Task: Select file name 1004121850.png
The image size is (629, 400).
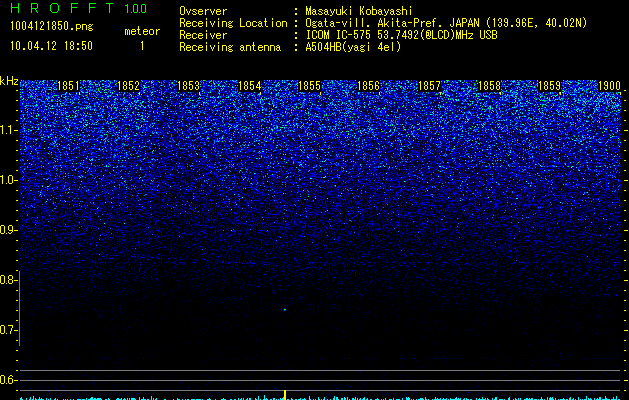Action: coord(52,26)
